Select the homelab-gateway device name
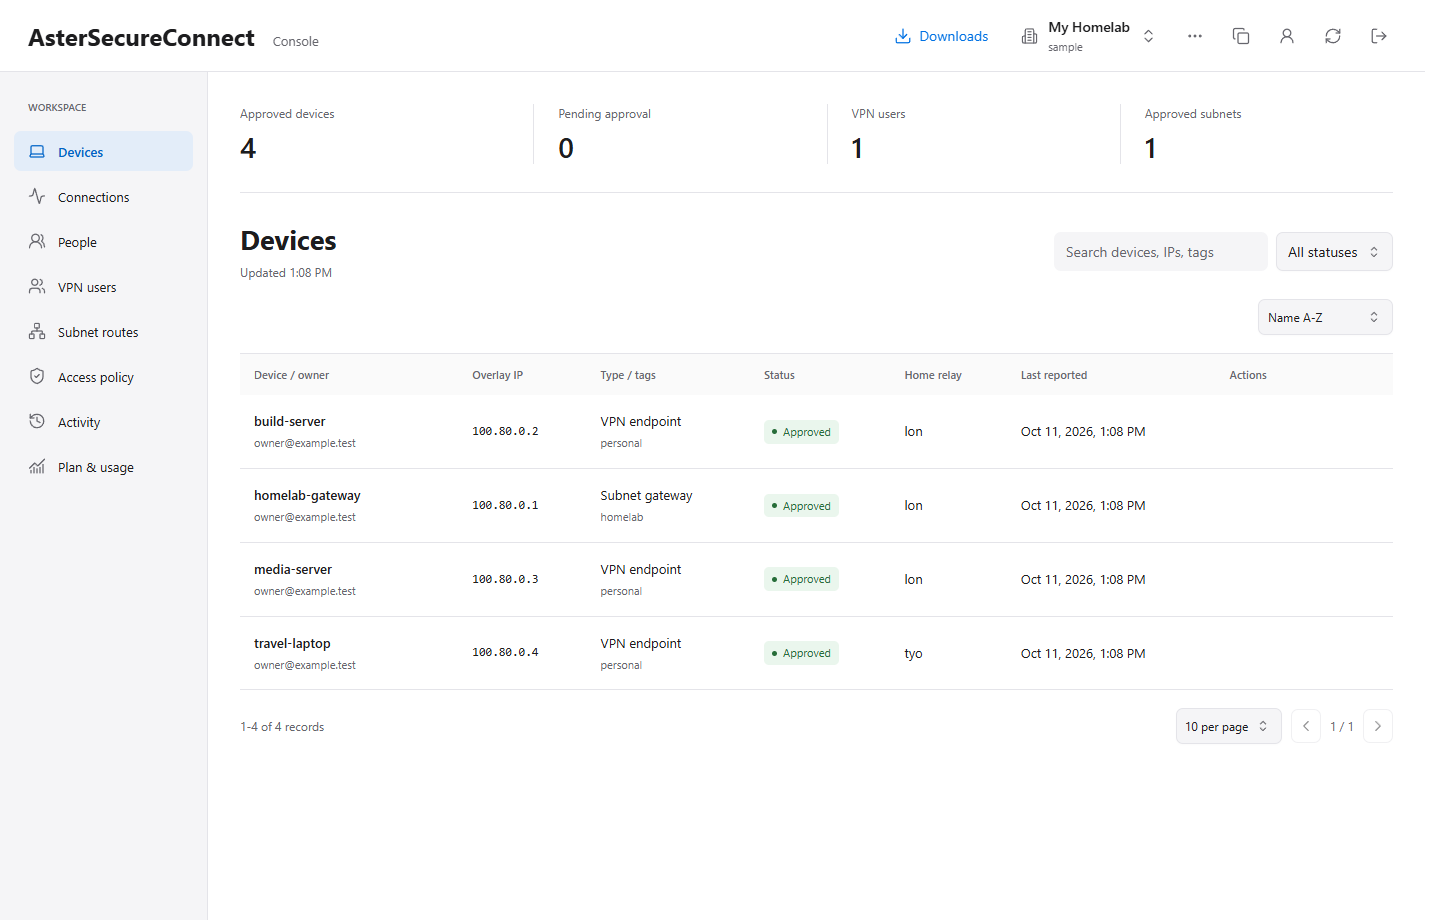This screenshot has height=920, width=1440. point(307,495)
